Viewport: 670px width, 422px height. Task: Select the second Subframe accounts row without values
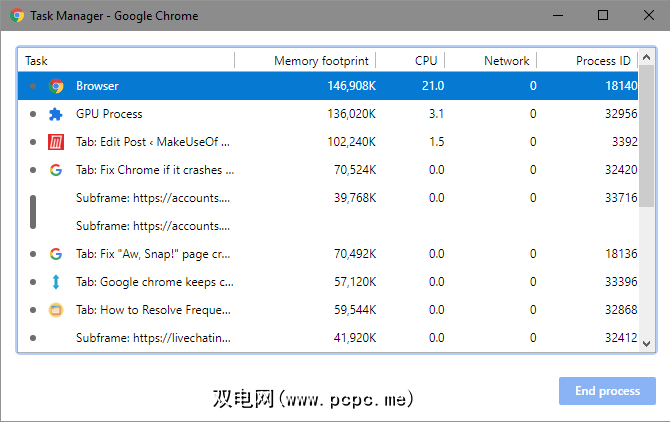[x=328, y=226]
